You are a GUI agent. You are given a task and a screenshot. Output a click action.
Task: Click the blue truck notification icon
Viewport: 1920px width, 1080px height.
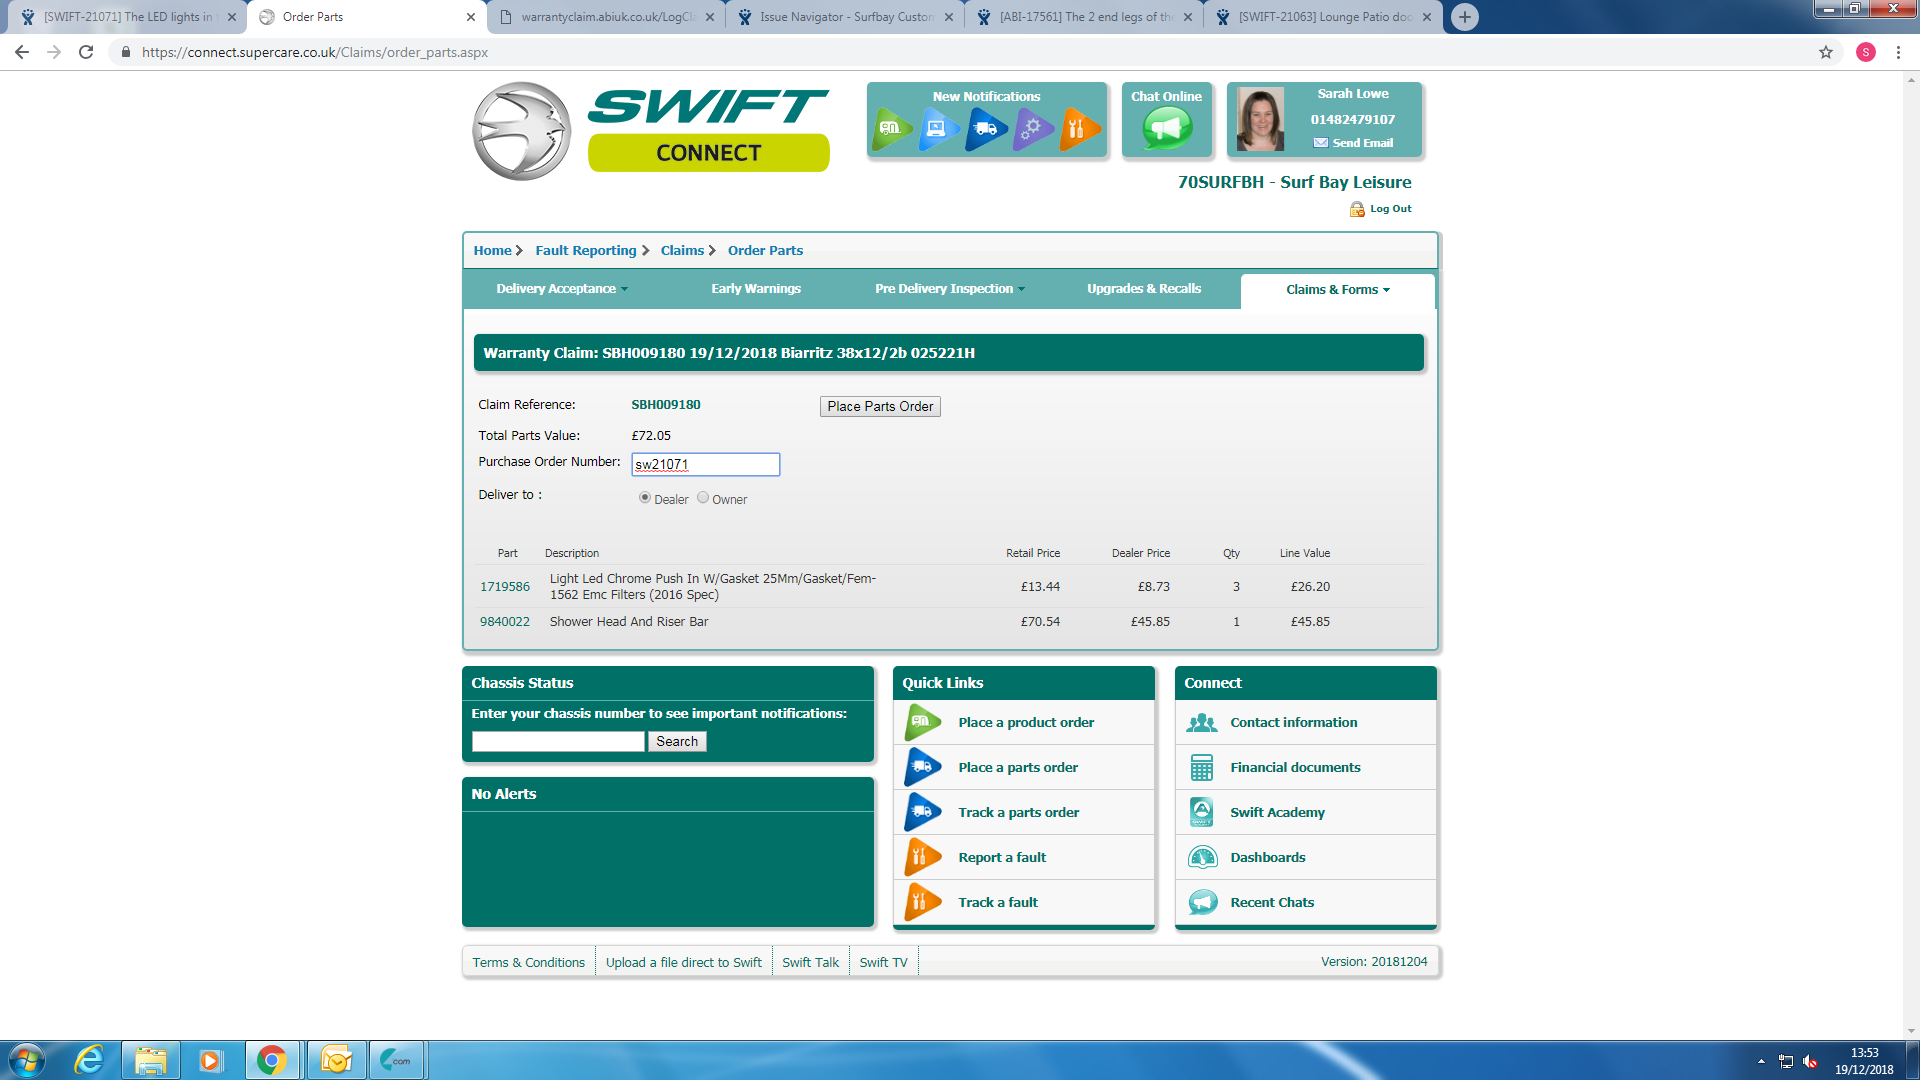(985, 128)
